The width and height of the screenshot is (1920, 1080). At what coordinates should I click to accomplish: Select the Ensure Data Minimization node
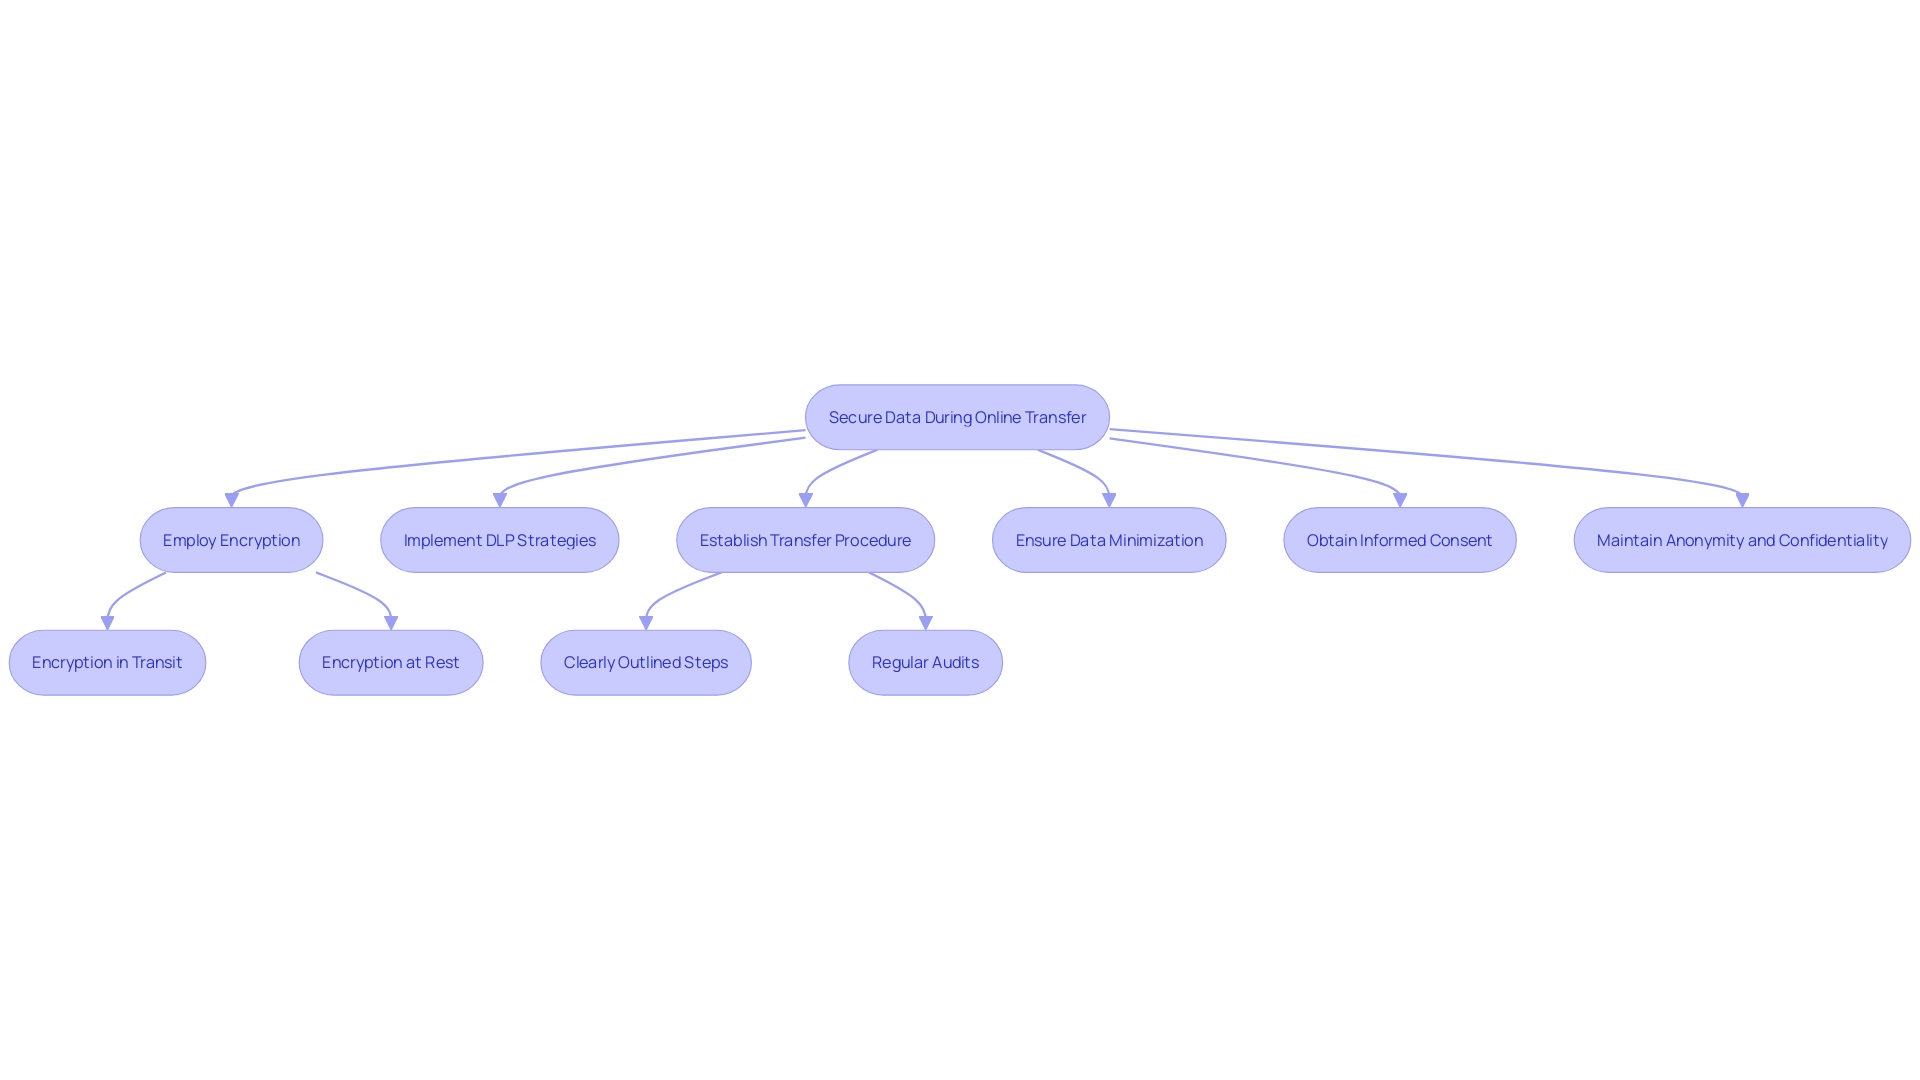[x=1109, y=539]
